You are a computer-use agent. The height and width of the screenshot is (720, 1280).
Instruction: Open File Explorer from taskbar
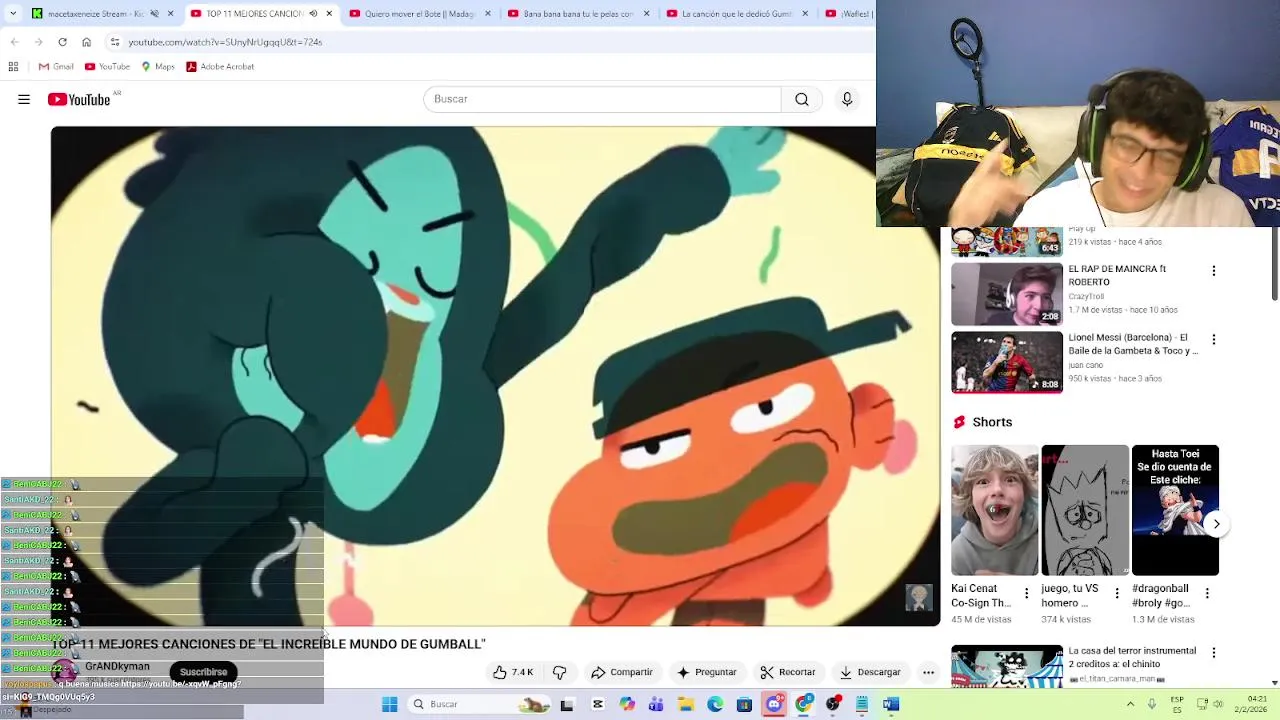(x=686, y=704)
